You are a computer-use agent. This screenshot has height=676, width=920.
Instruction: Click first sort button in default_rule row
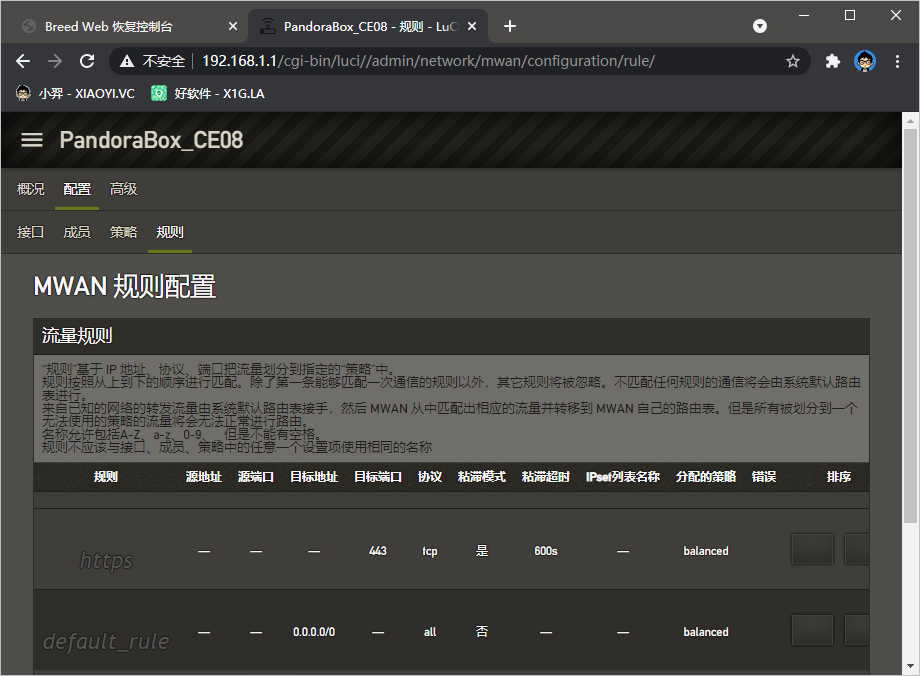point(813,630)
